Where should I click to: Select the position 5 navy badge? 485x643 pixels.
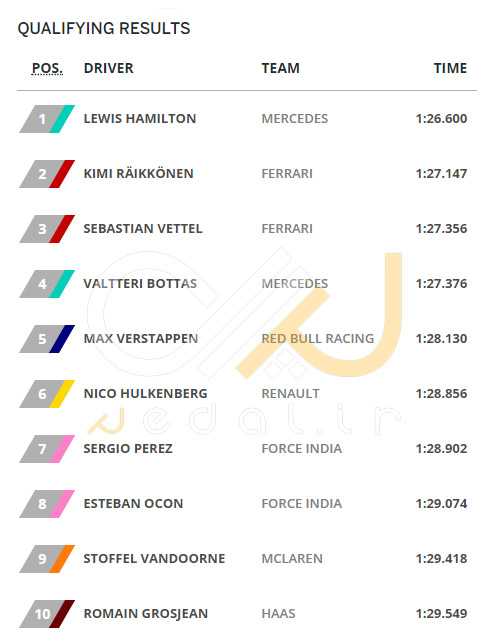click(x=47, y=339)
